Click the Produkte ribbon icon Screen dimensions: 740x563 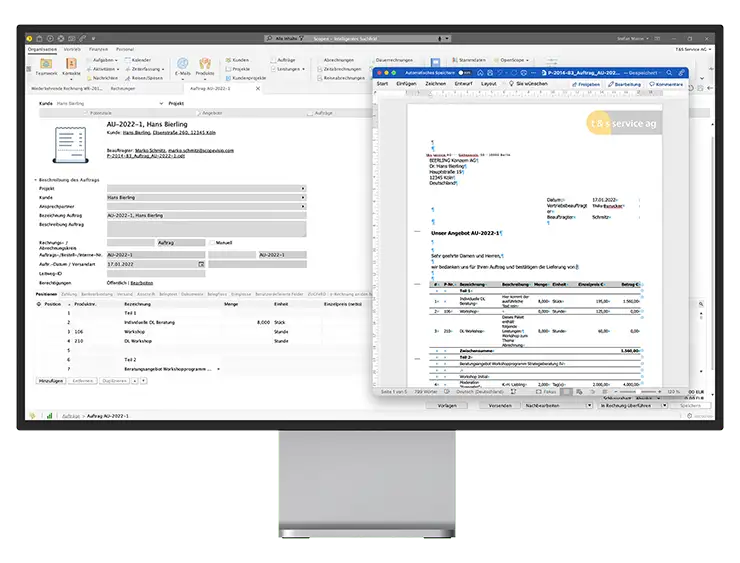tap(205, 64)
